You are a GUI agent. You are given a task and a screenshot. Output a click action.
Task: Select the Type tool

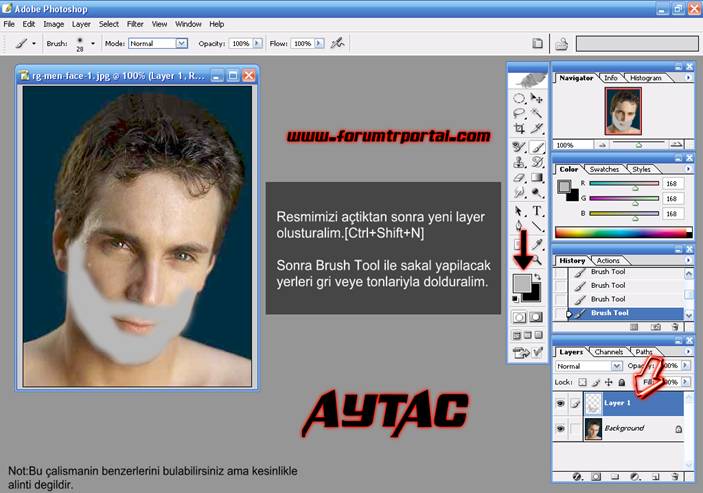(x=536, y=211)
